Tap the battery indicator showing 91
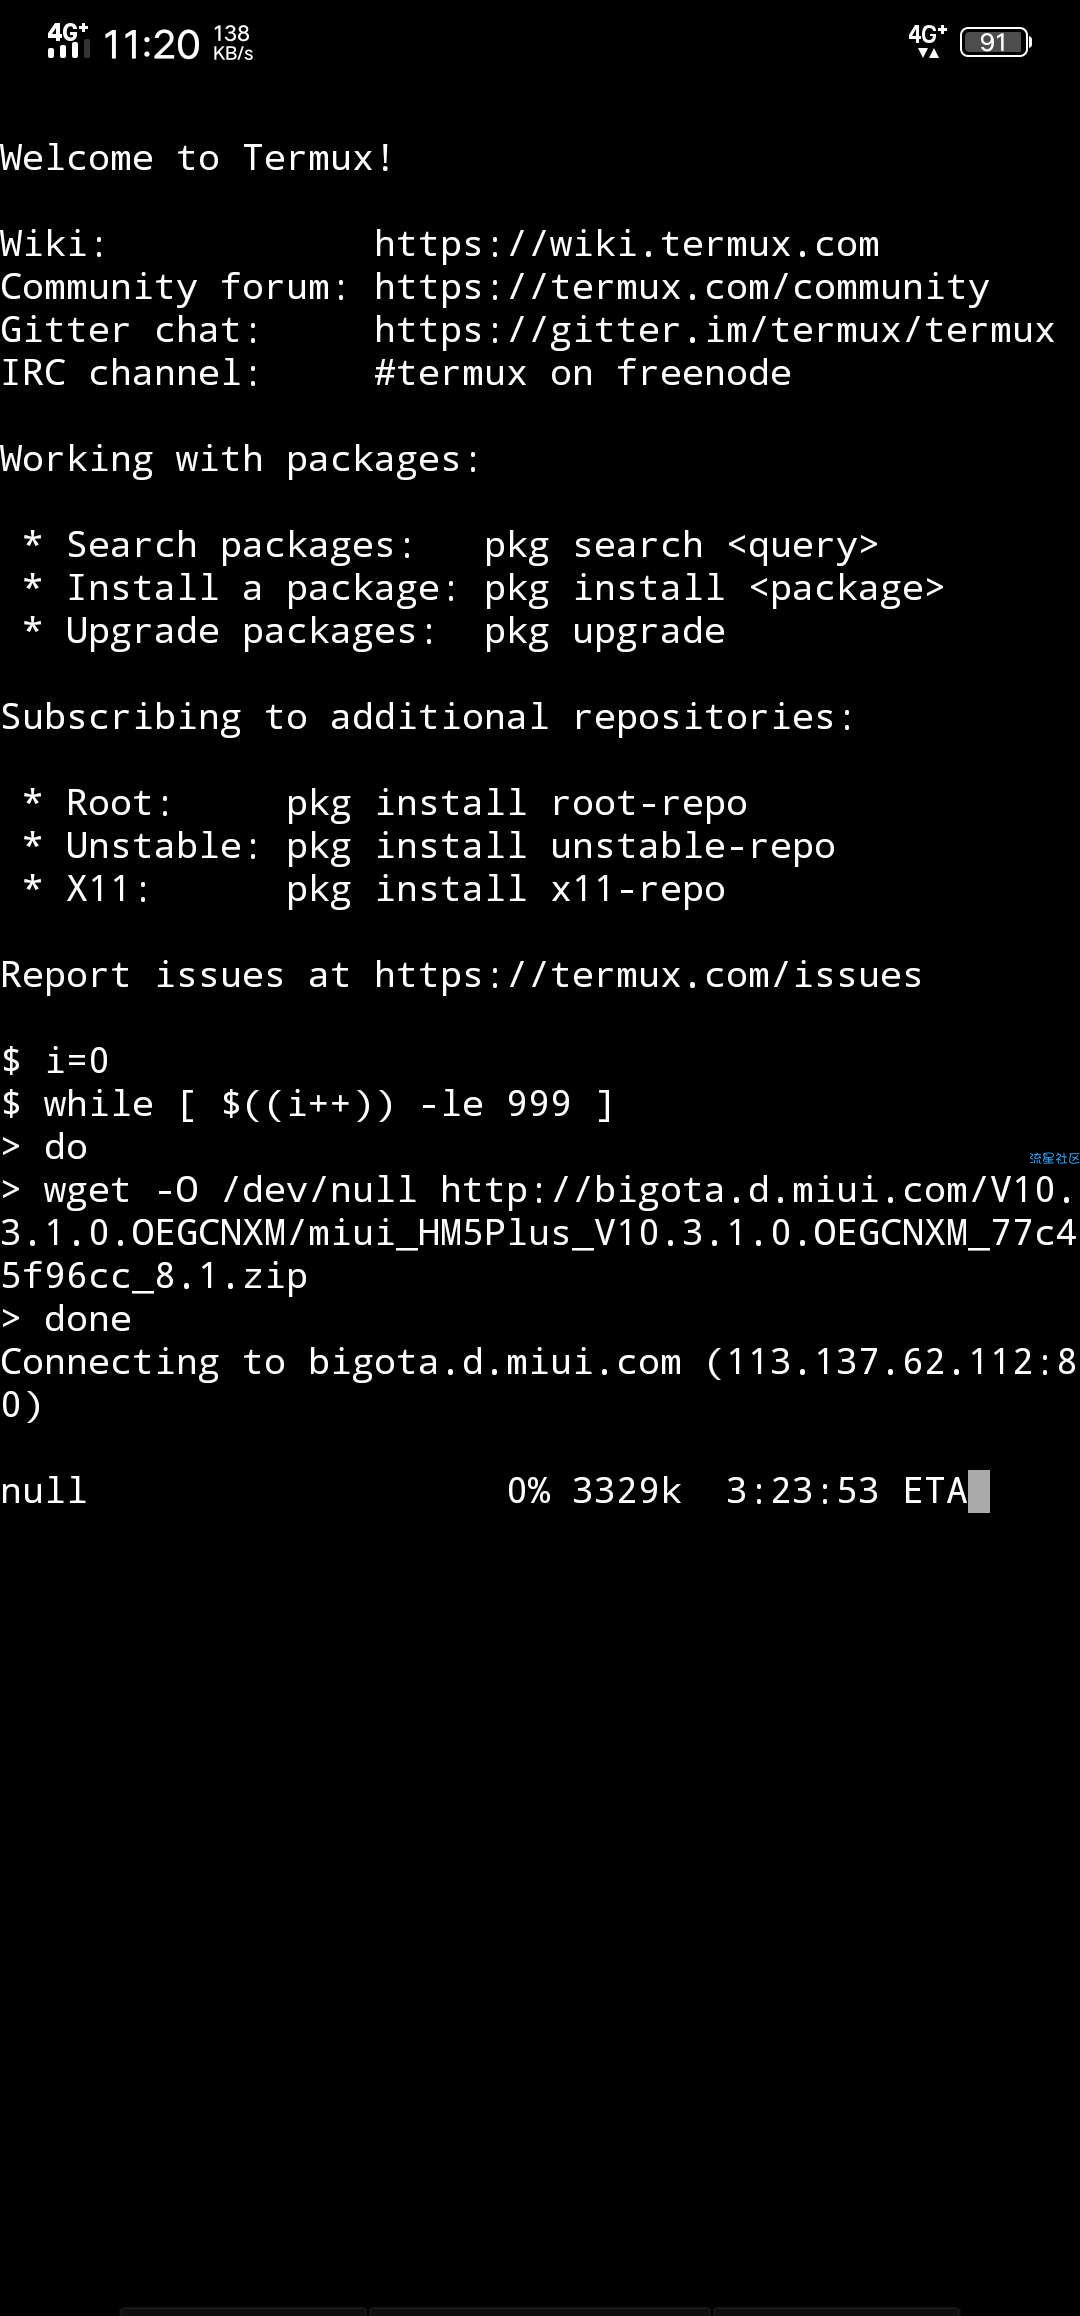Screen dimensions: 1080x2316 coord(995,42)
